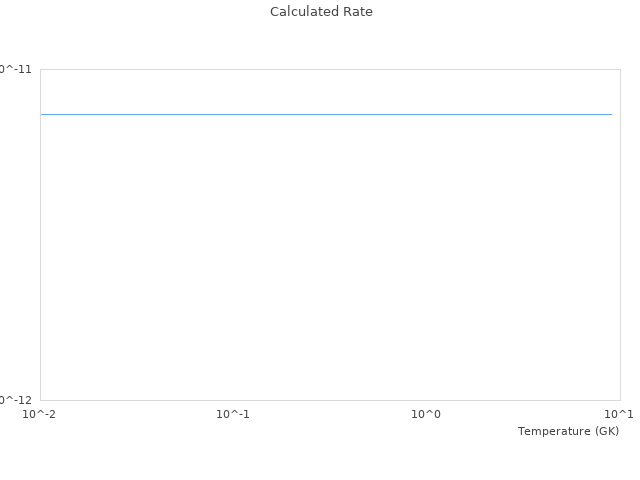Click the blue line above the 10^0 tick
The width and height of the screenshot is (640, 480).
tap(426, 114)
